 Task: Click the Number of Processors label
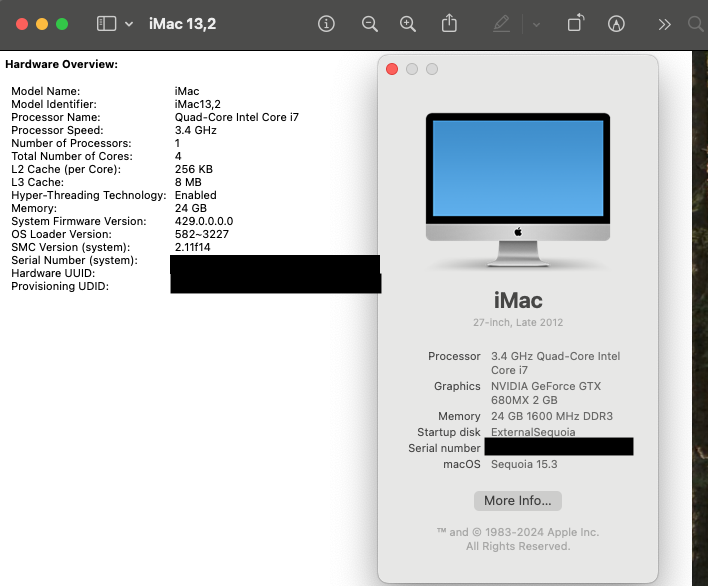coord(71,143)
